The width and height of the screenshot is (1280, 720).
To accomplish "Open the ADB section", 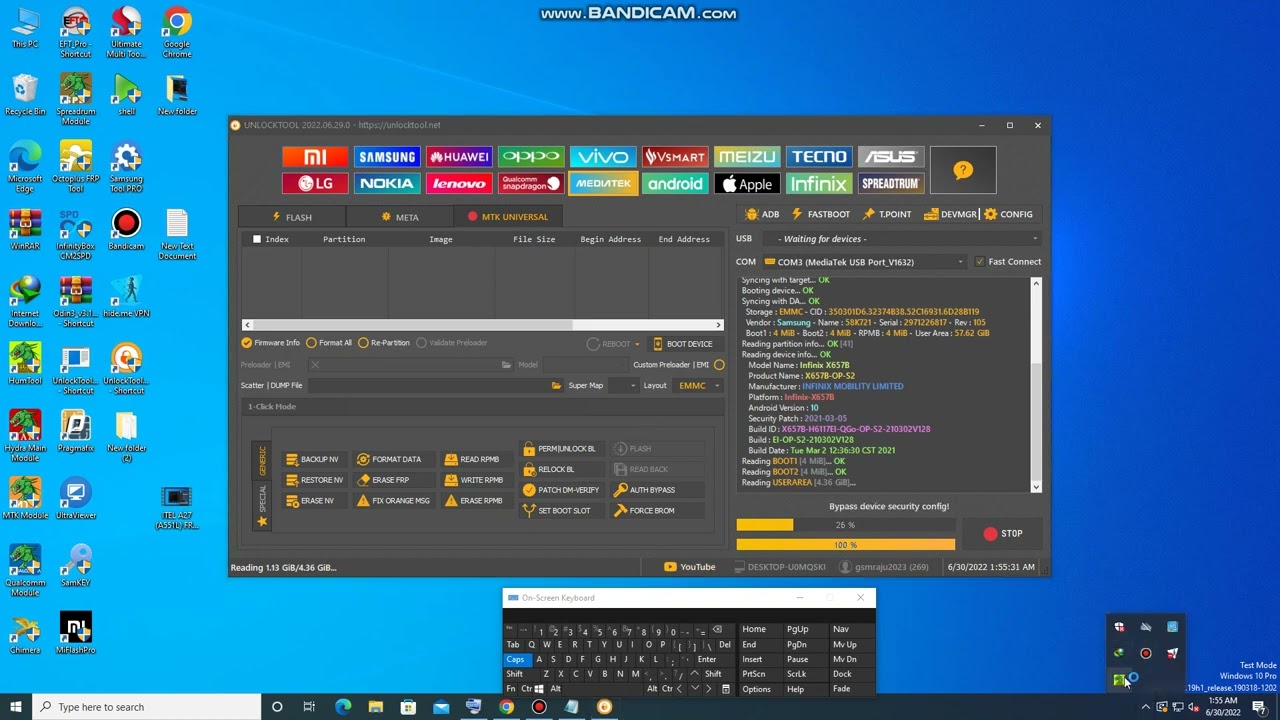I will click(762, 214).
